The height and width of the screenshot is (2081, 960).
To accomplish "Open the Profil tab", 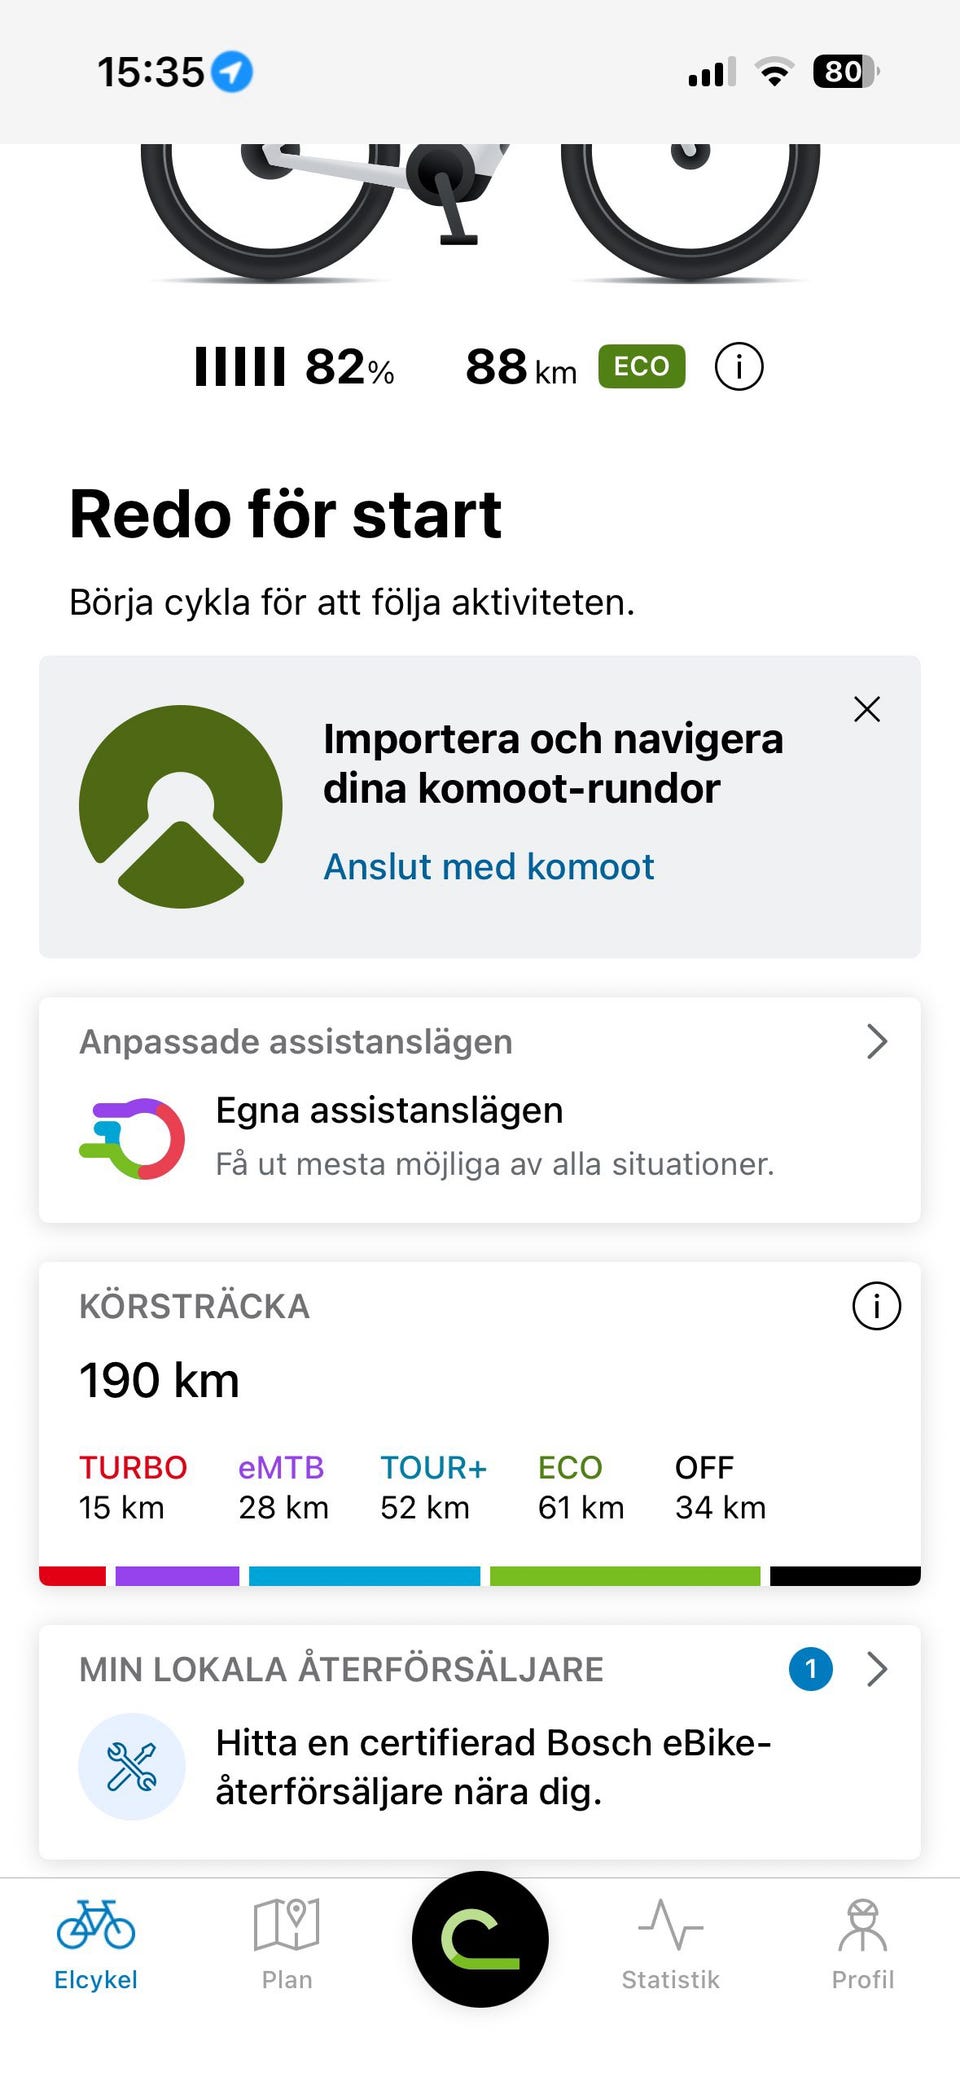I will coord(863,1945).
